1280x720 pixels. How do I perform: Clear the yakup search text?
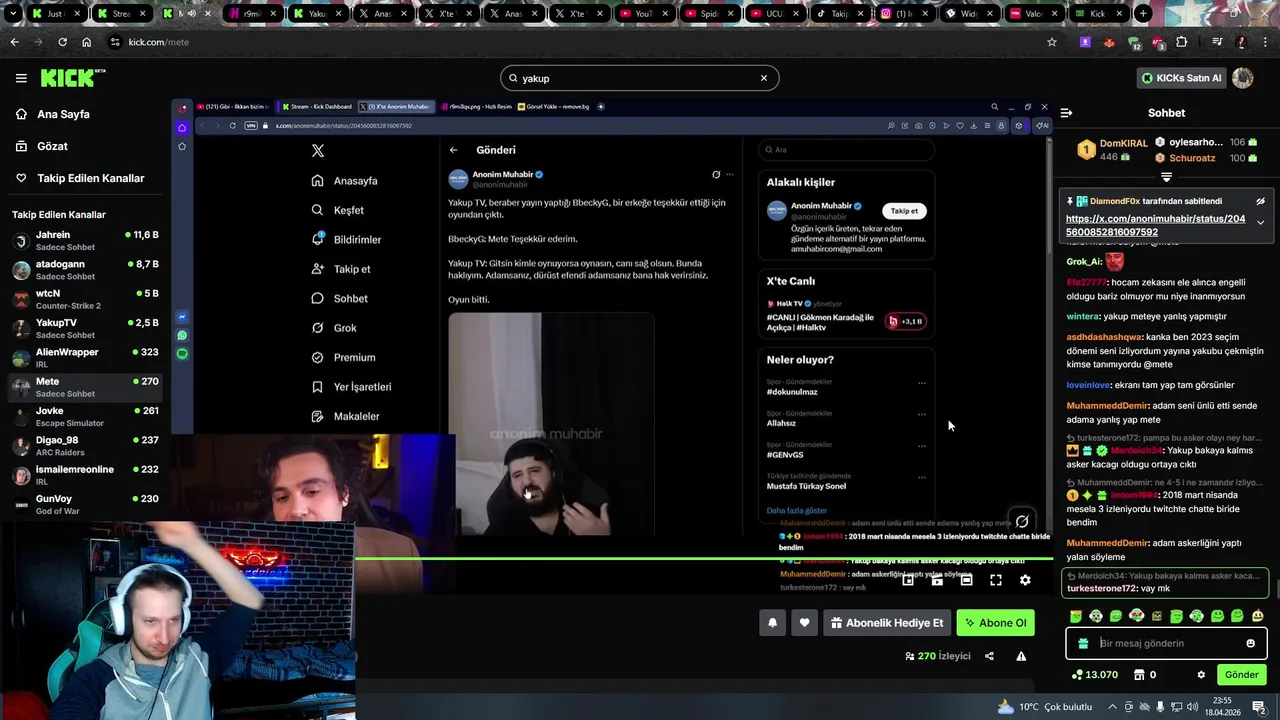coord(764,78)
